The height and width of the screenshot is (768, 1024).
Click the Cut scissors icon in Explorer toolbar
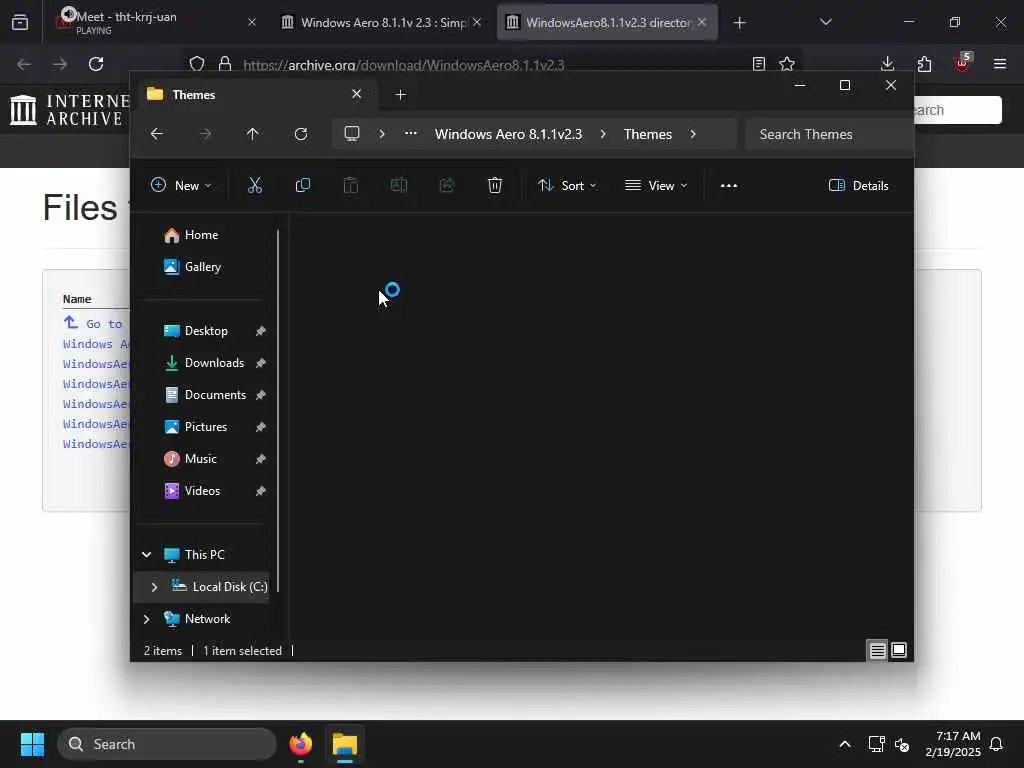pos(255,185)
